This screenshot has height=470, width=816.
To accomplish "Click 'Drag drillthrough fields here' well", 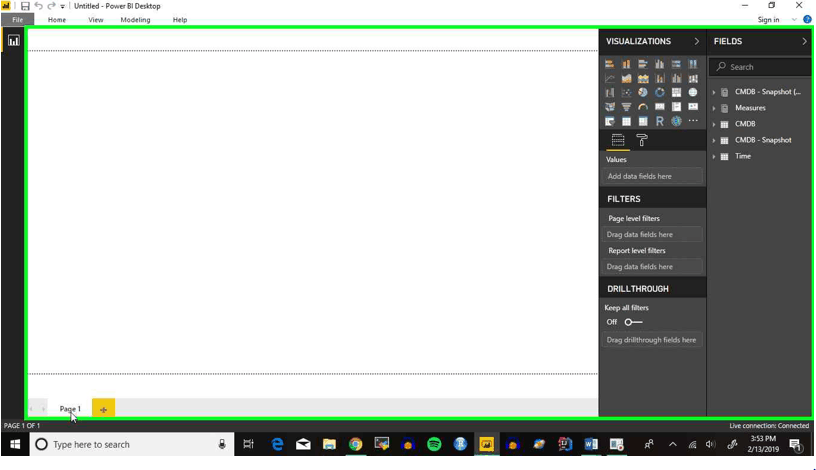I will 653,340.
